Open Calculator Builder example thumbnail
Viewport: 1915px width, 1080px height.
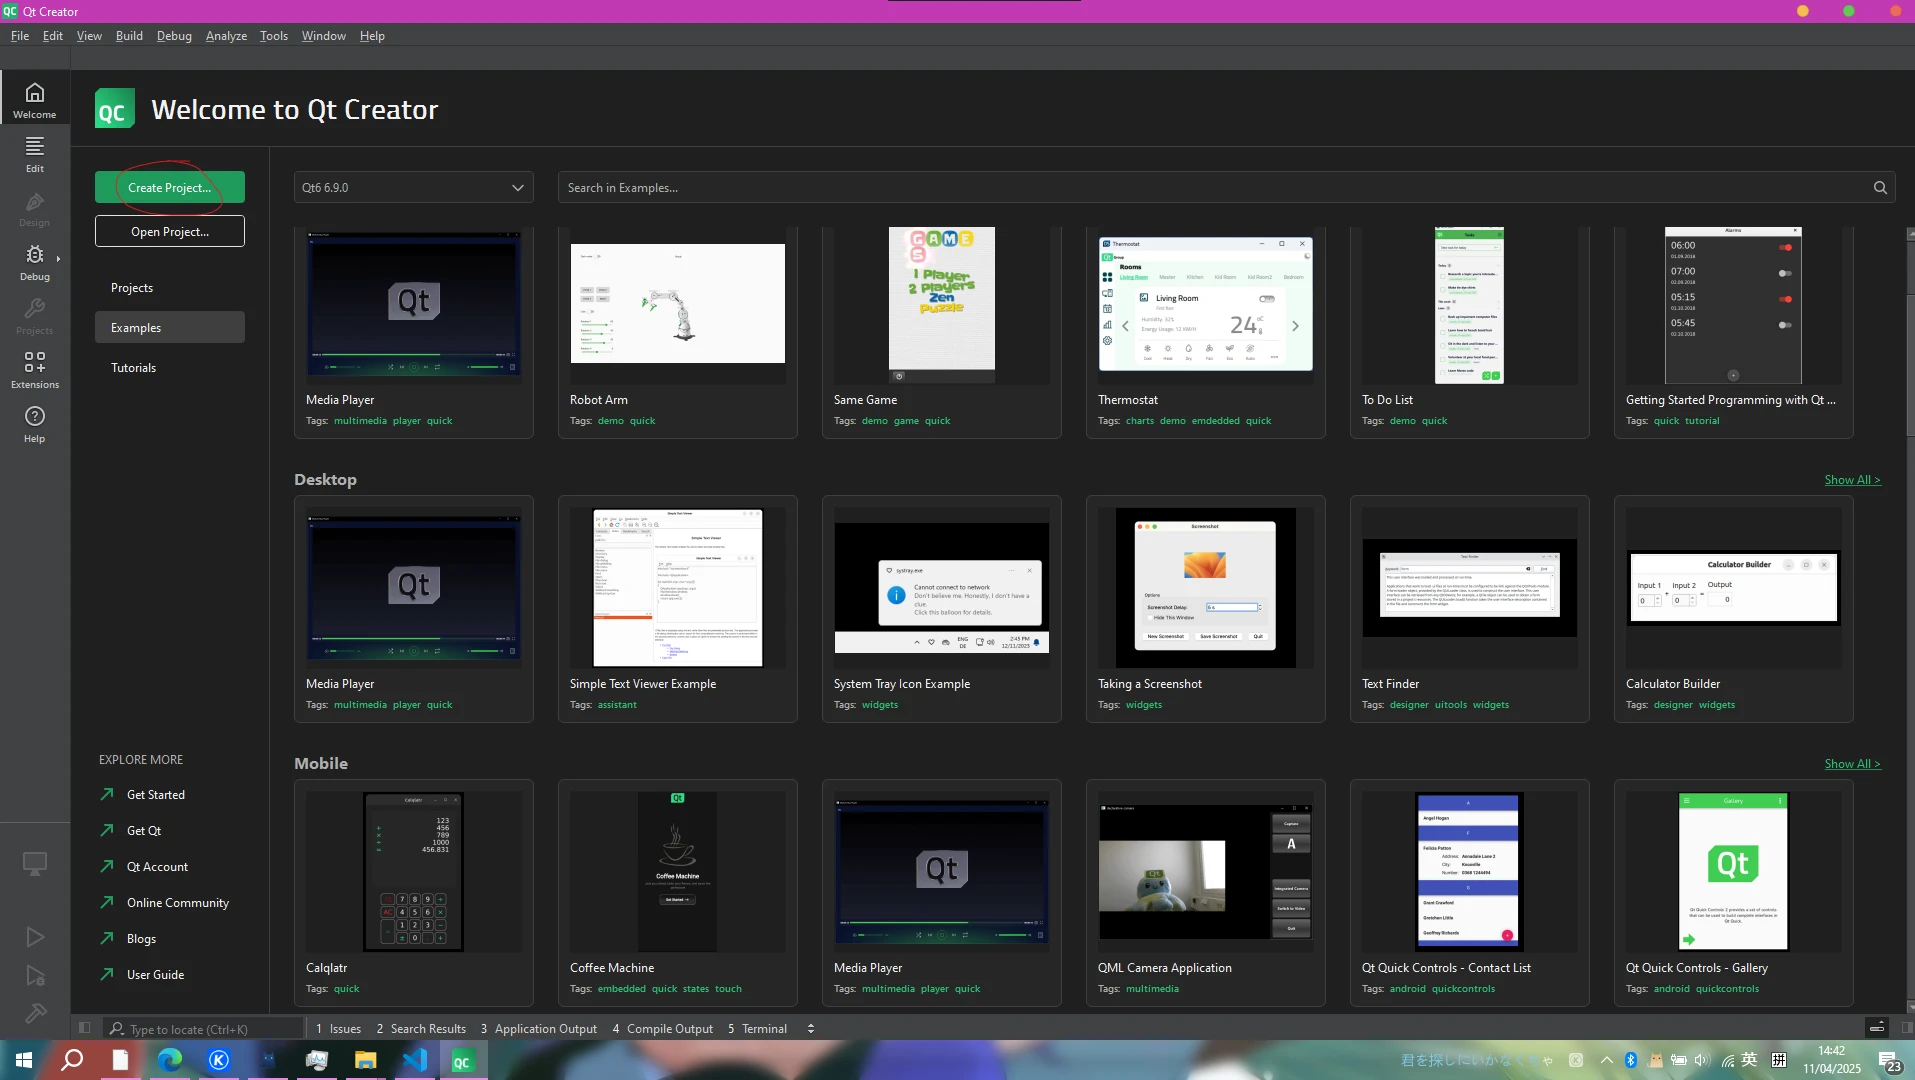pyautogui.click(x=1733, y=587)
